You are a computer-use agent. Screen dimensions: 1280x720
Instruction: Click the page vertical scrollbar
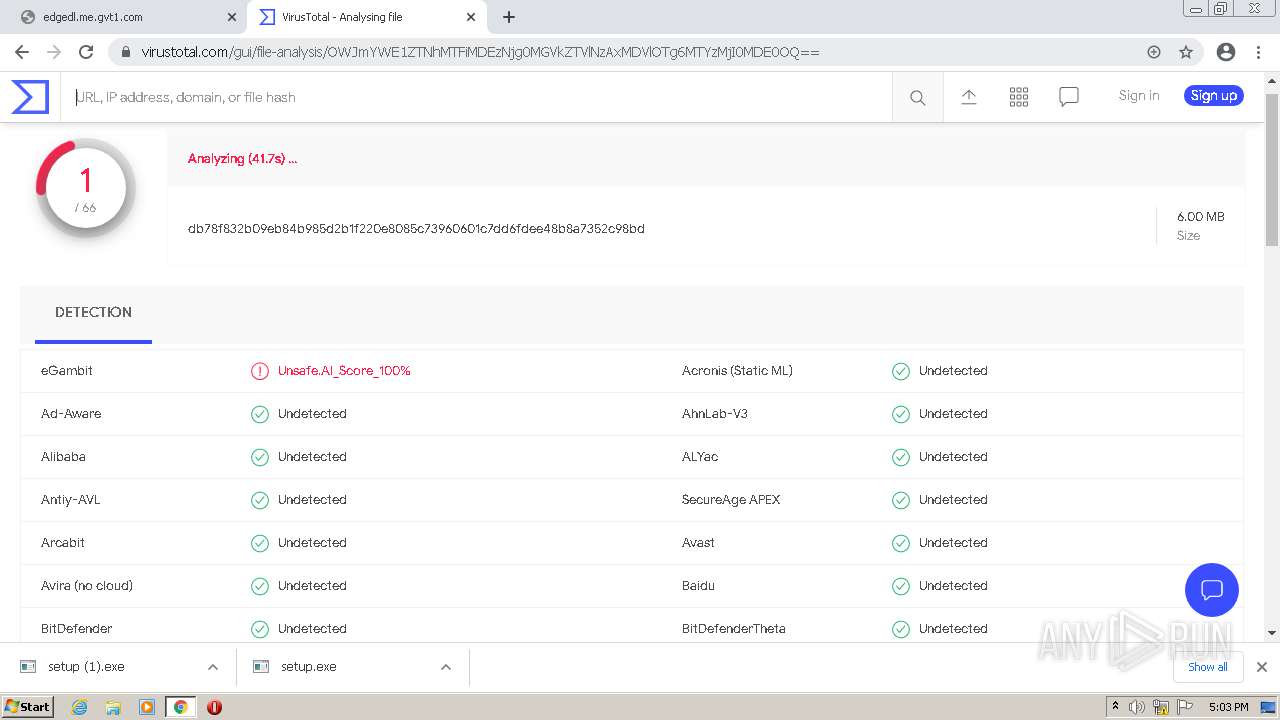coord(1272,168)
